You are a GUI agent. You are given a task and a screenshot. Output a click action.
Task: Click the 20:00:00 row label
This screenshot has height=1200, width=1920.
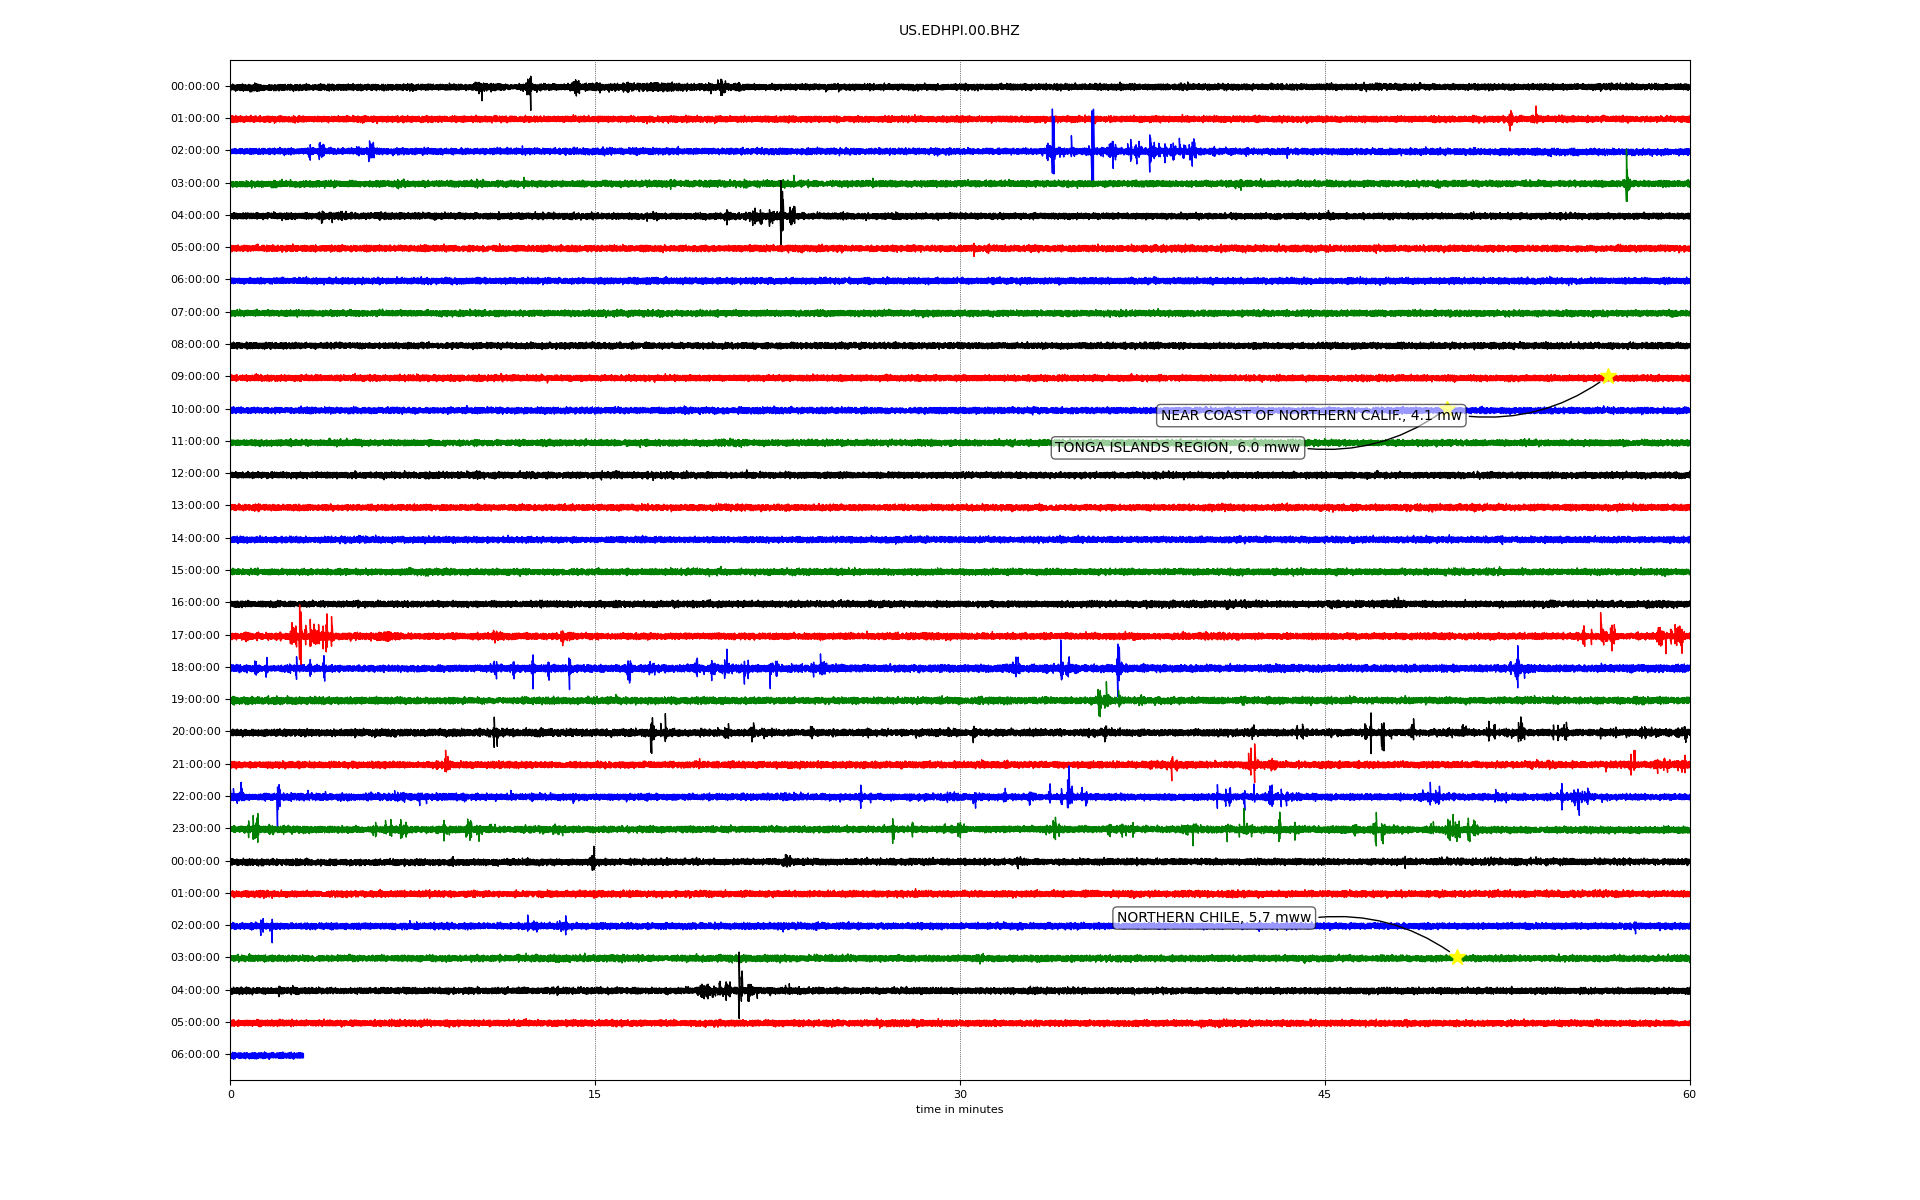coord(195,732)
